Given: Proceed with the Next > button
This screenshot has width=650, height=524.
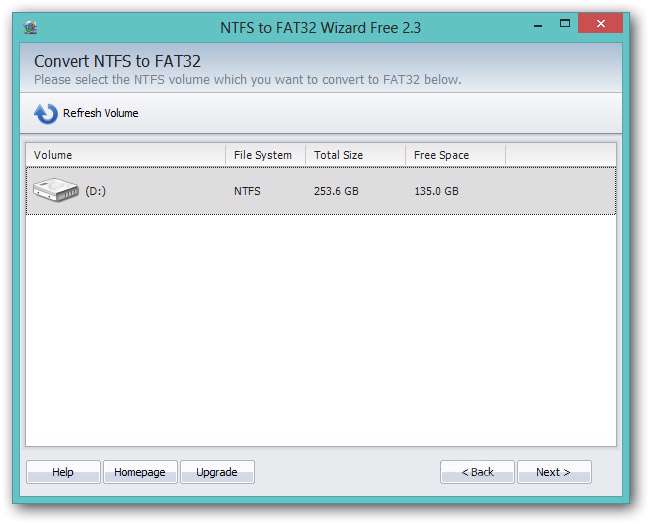Looking at the screenshot, I should (x=553, y=472).
